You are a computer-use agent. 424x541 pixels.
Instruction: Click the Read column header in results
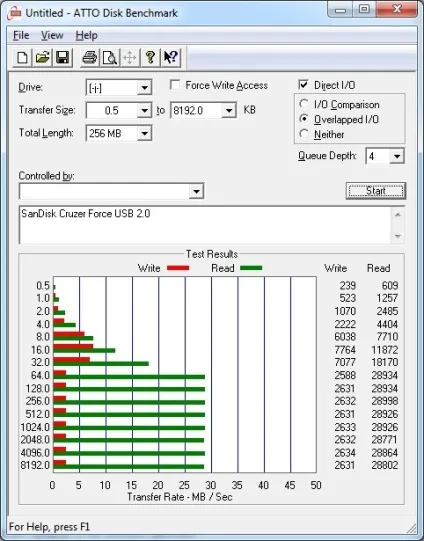click(x=378, y=268)
